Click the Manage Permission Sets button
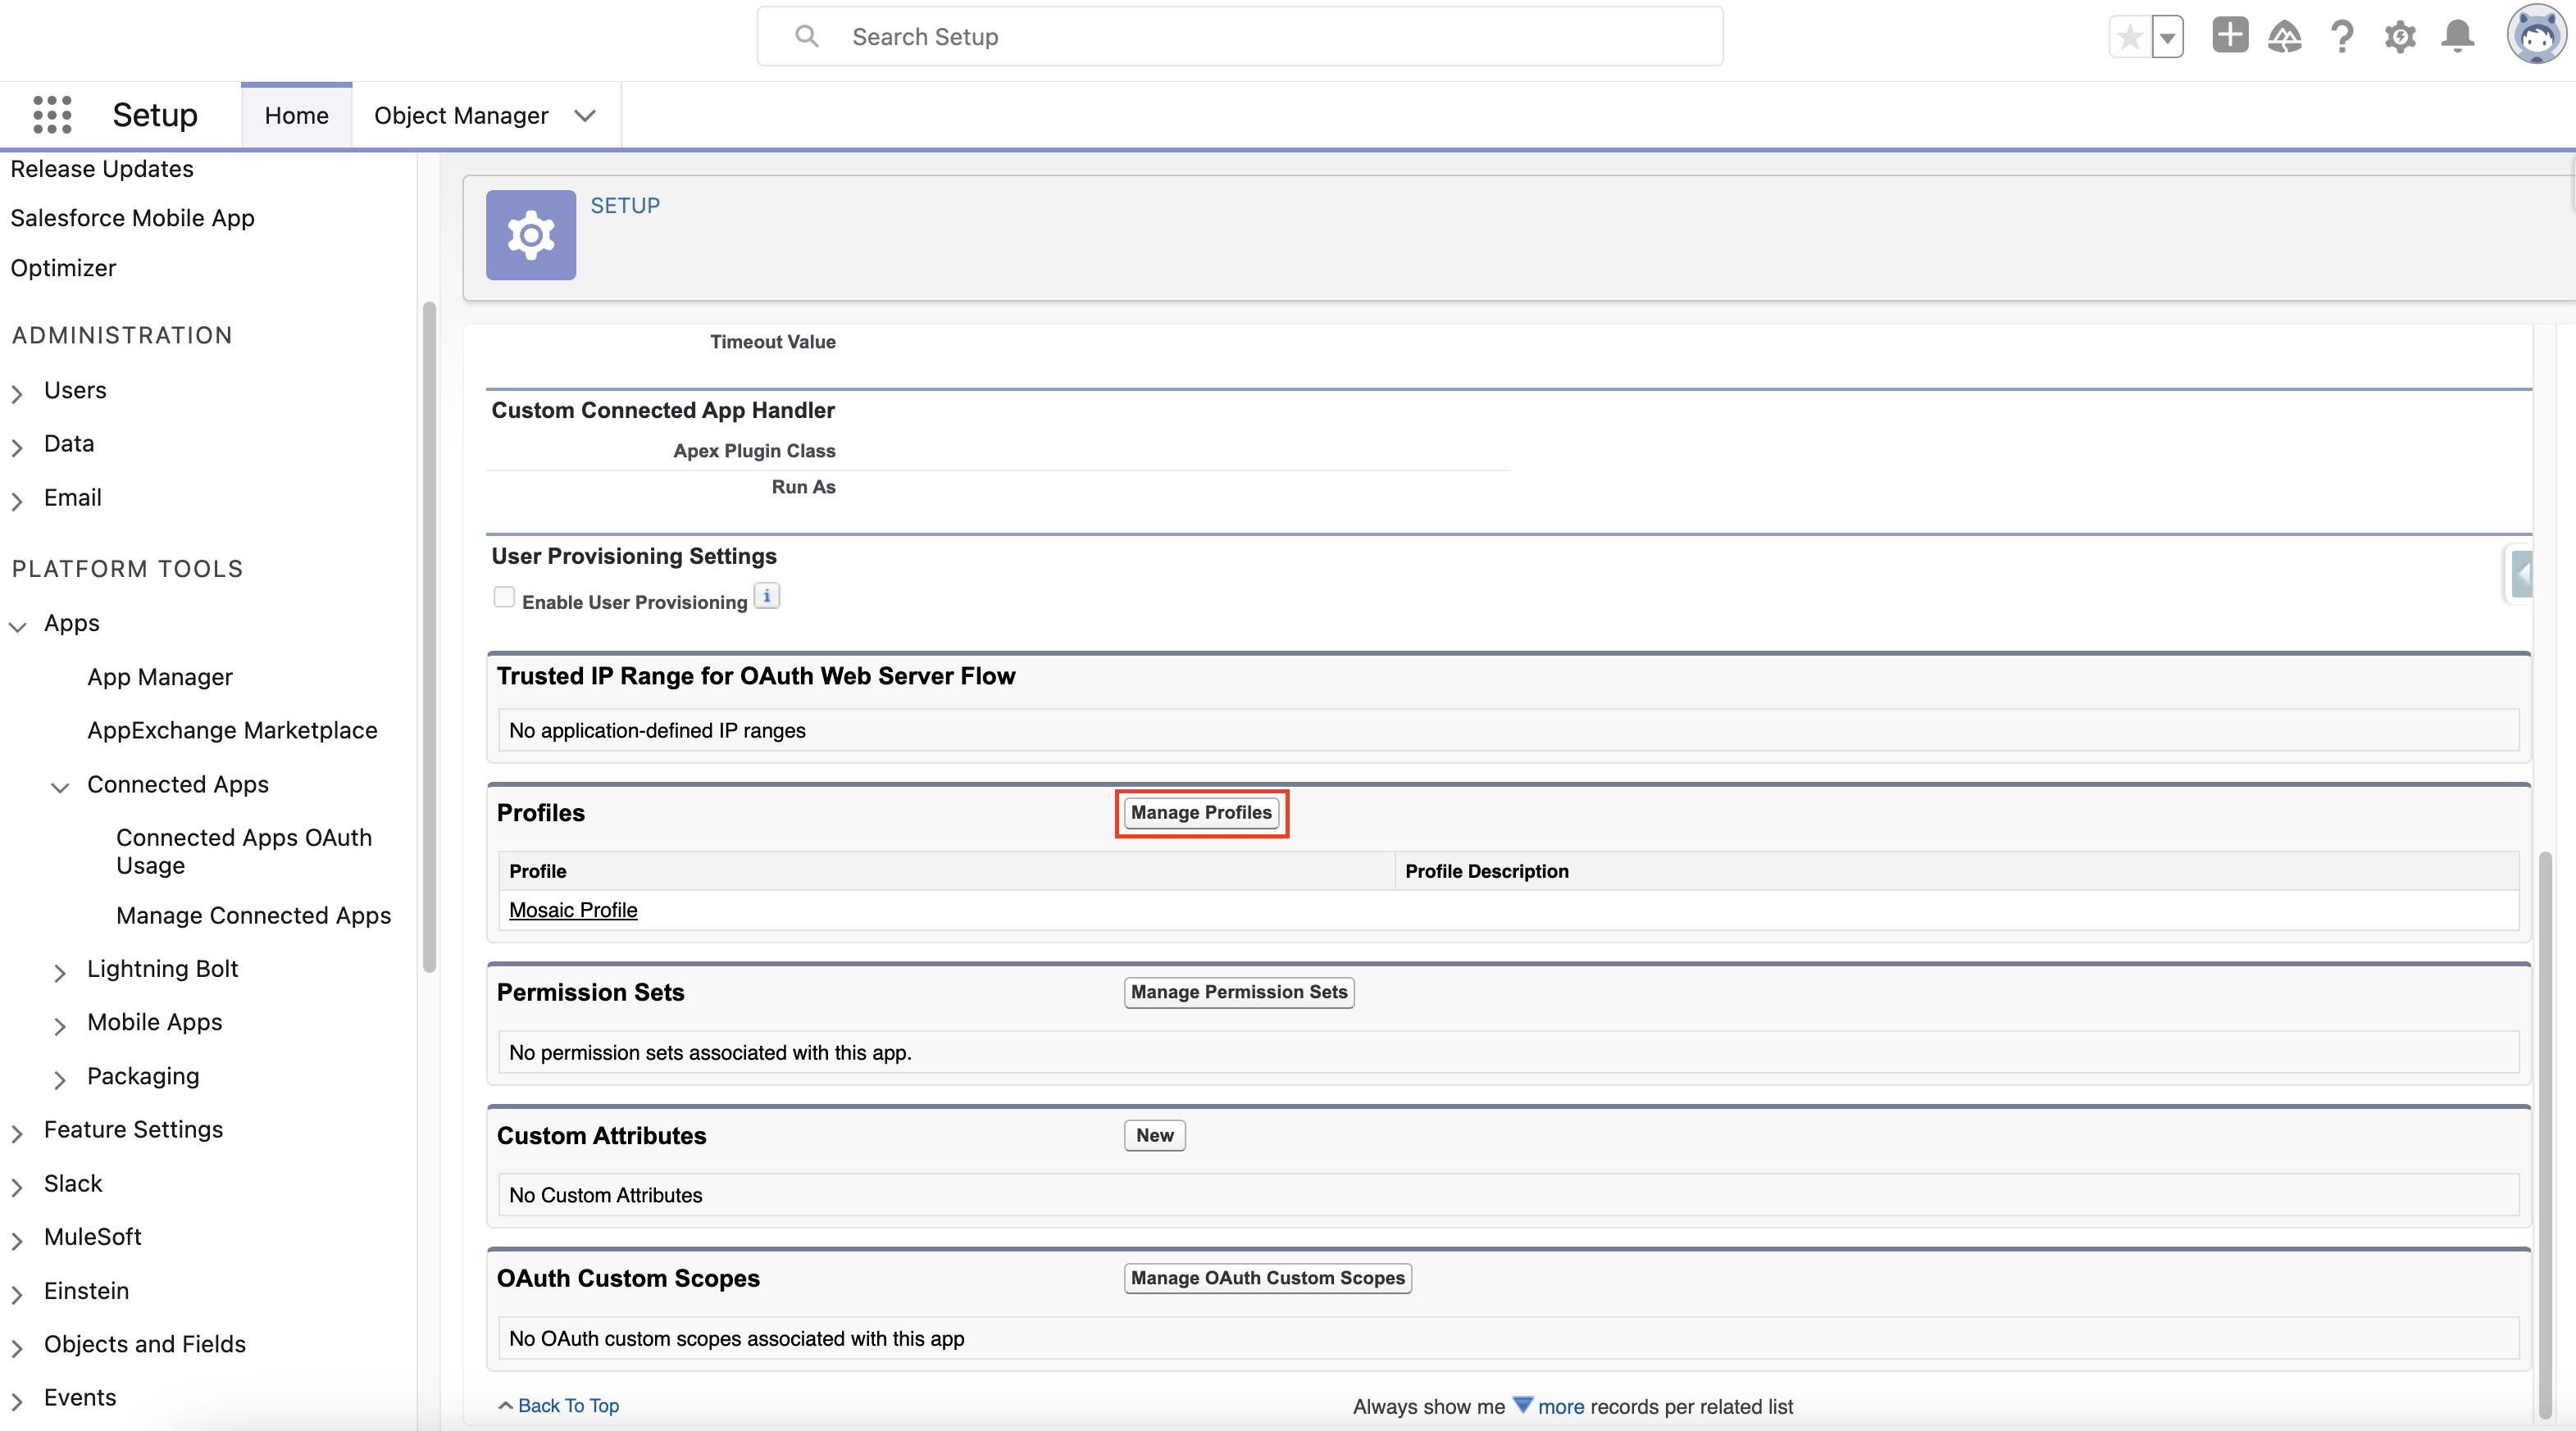The height and width of the screenshot is (1431, 2576). pos(1238,992)
